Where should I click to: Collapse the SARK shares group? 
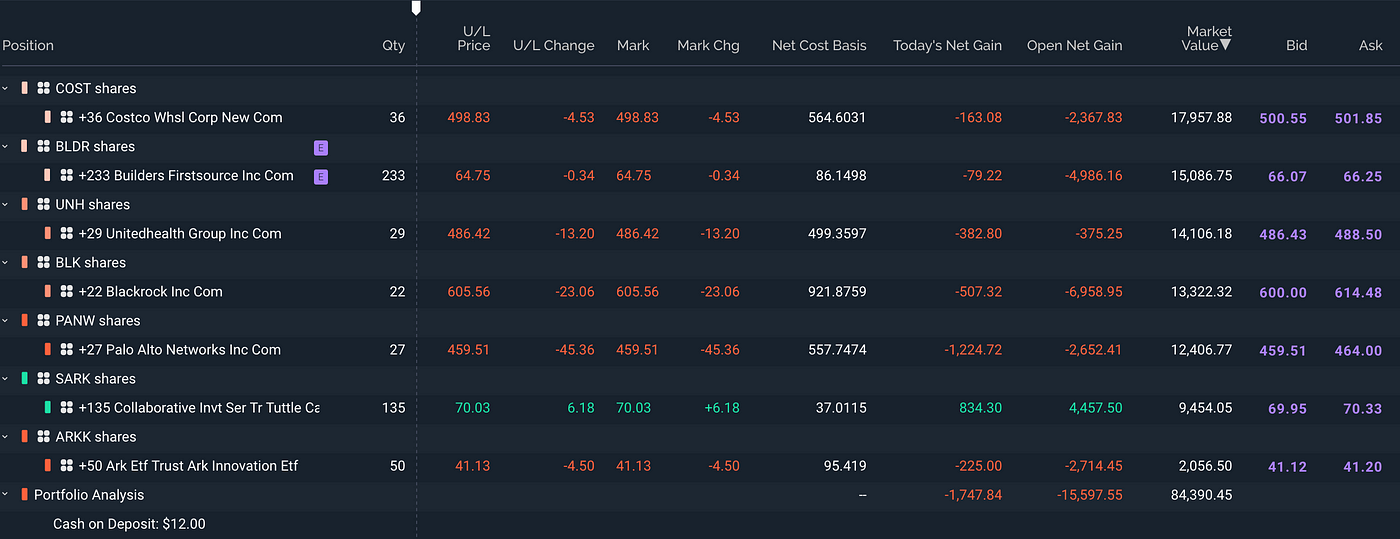pos(5,378)
